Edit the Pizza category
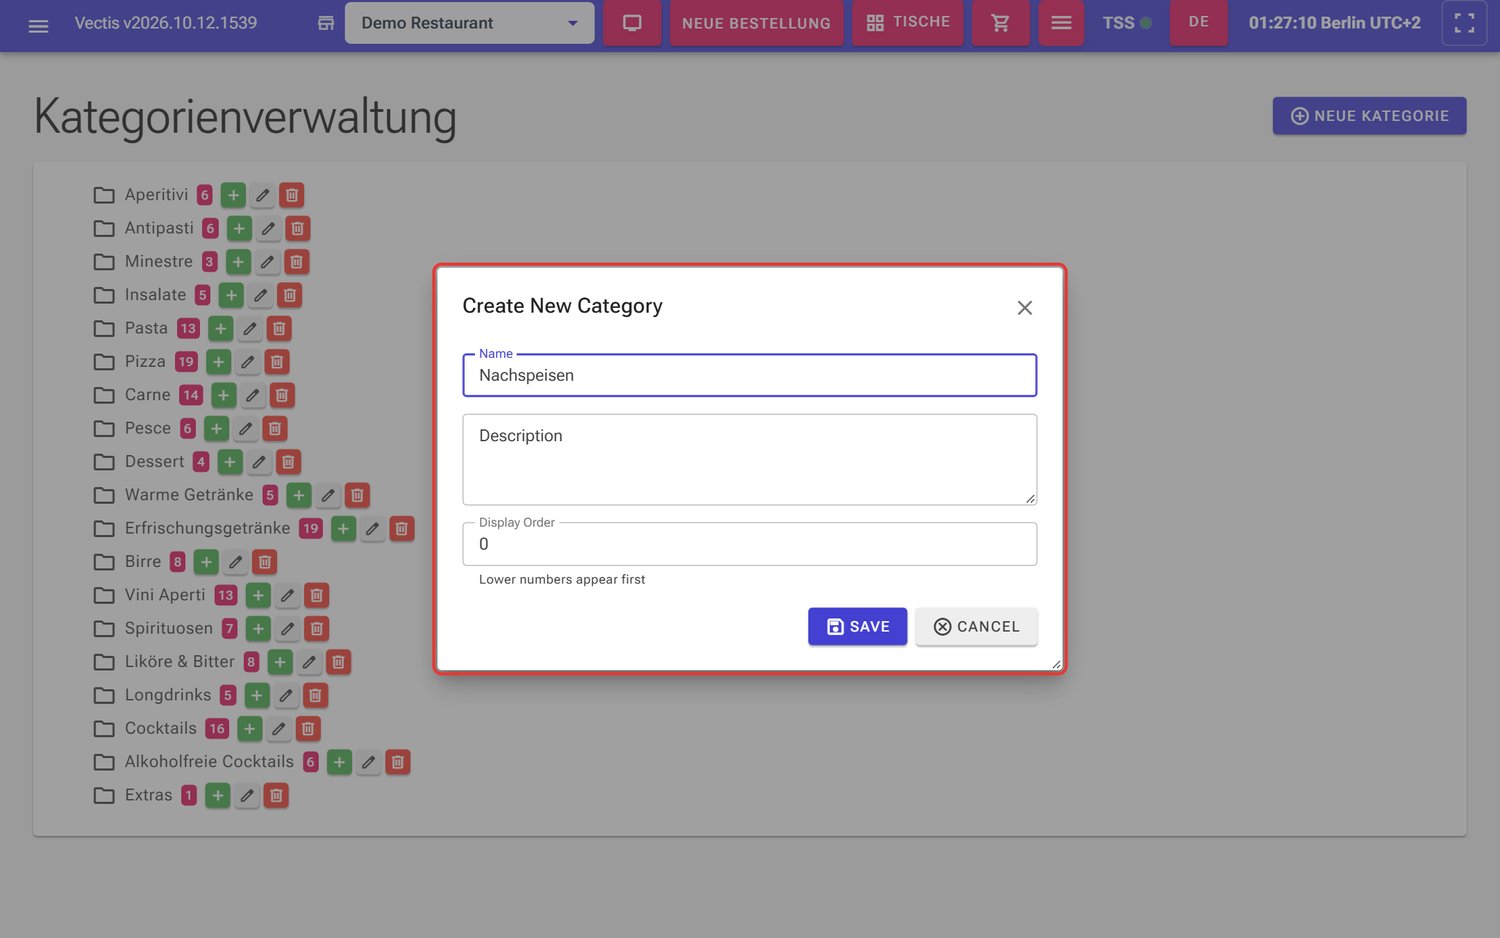This screenshot has width=1500, height=938. point(248,362)
